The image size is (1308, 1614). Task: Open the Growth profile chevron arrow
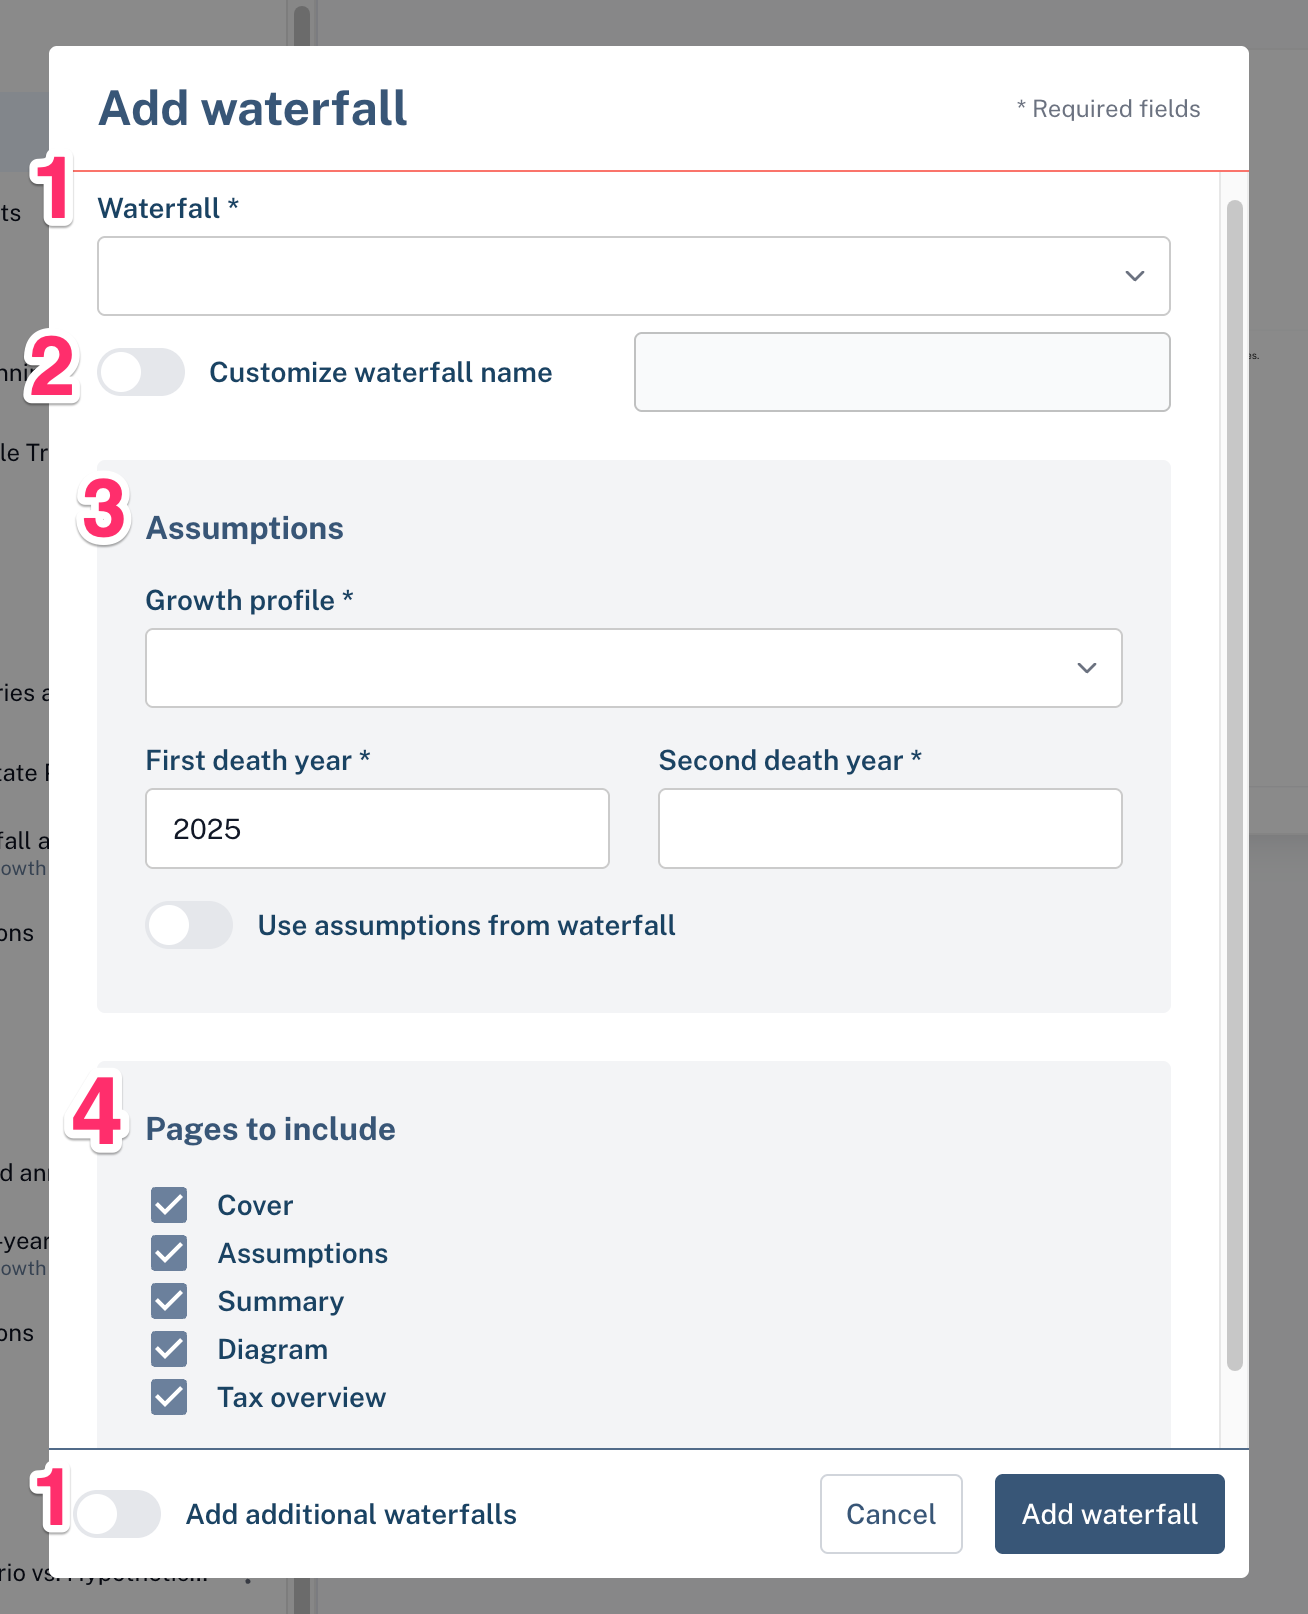[x=1086, y=668]
